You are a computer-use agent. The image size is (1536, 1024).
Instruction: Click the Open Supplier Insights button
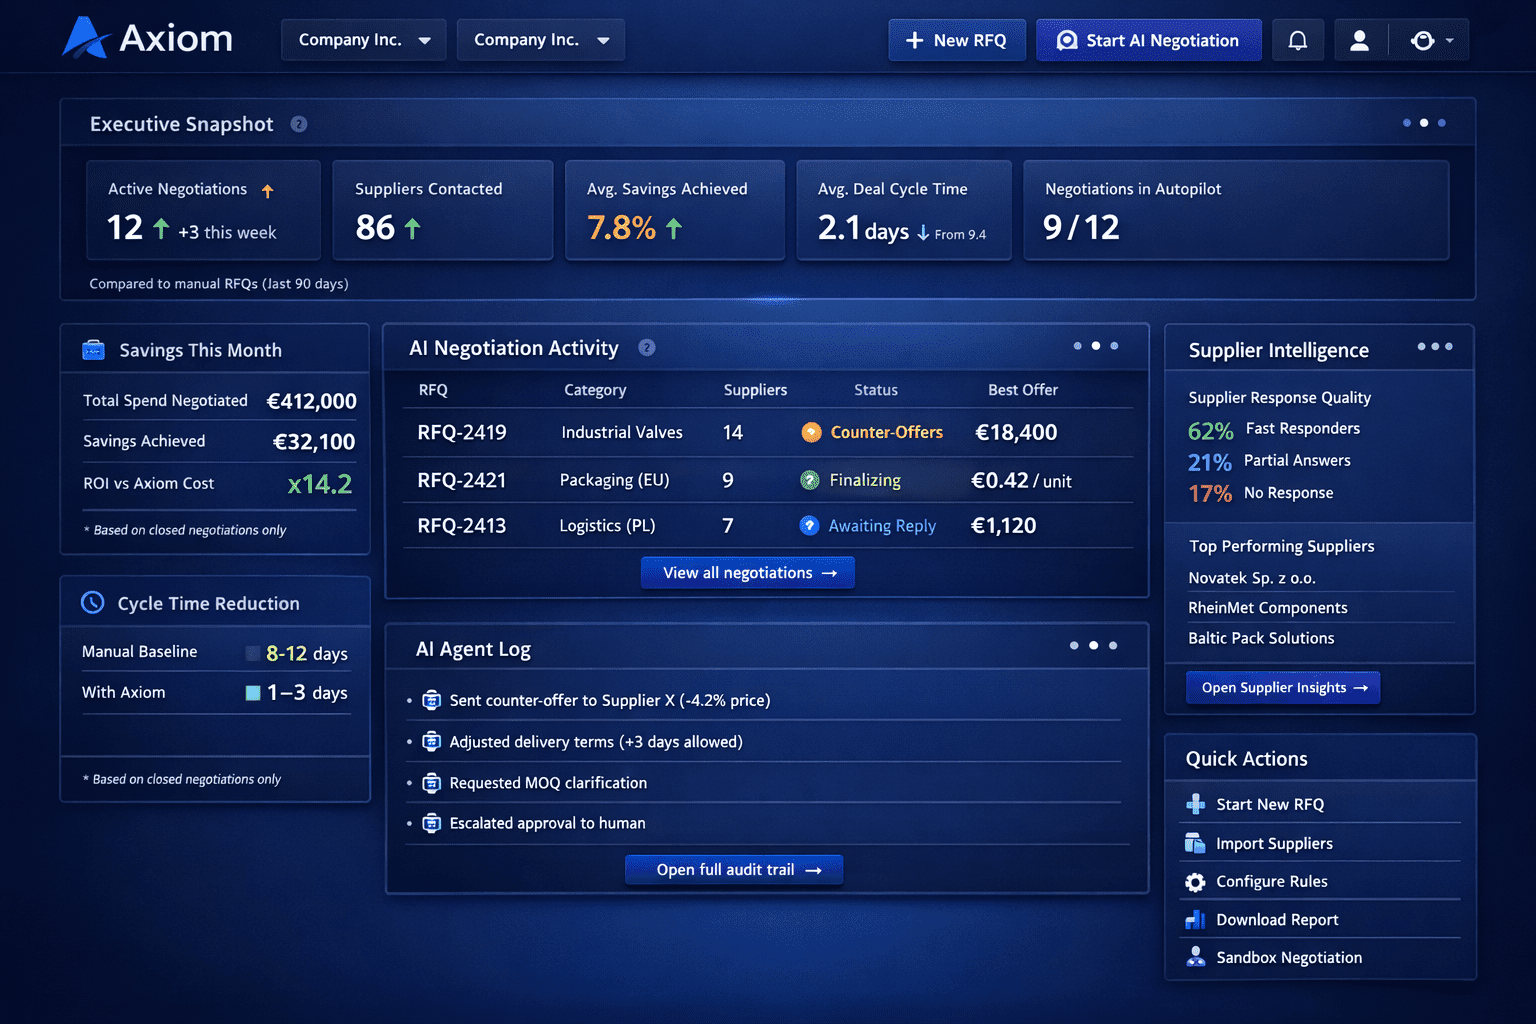click(x=1282, y=687)
